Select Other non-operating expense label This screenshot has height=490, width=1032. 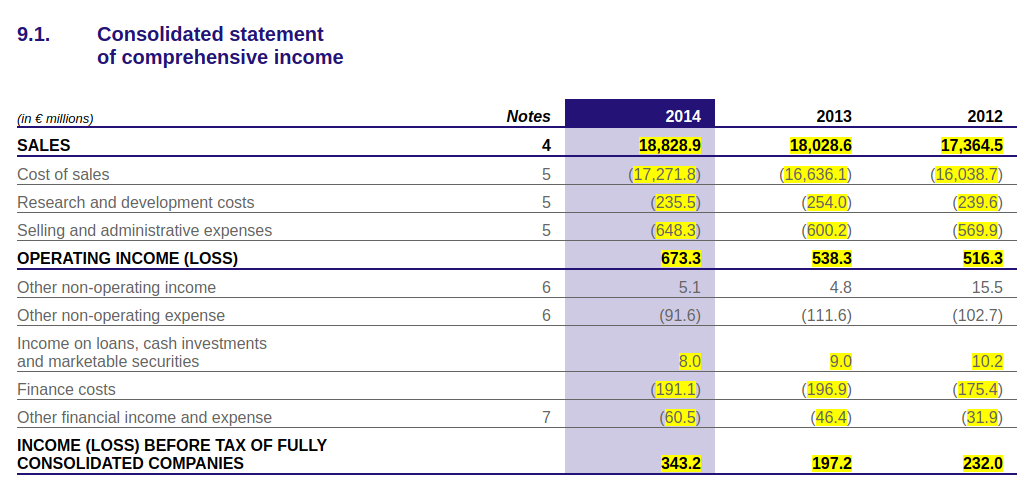[x=120, y=315]
